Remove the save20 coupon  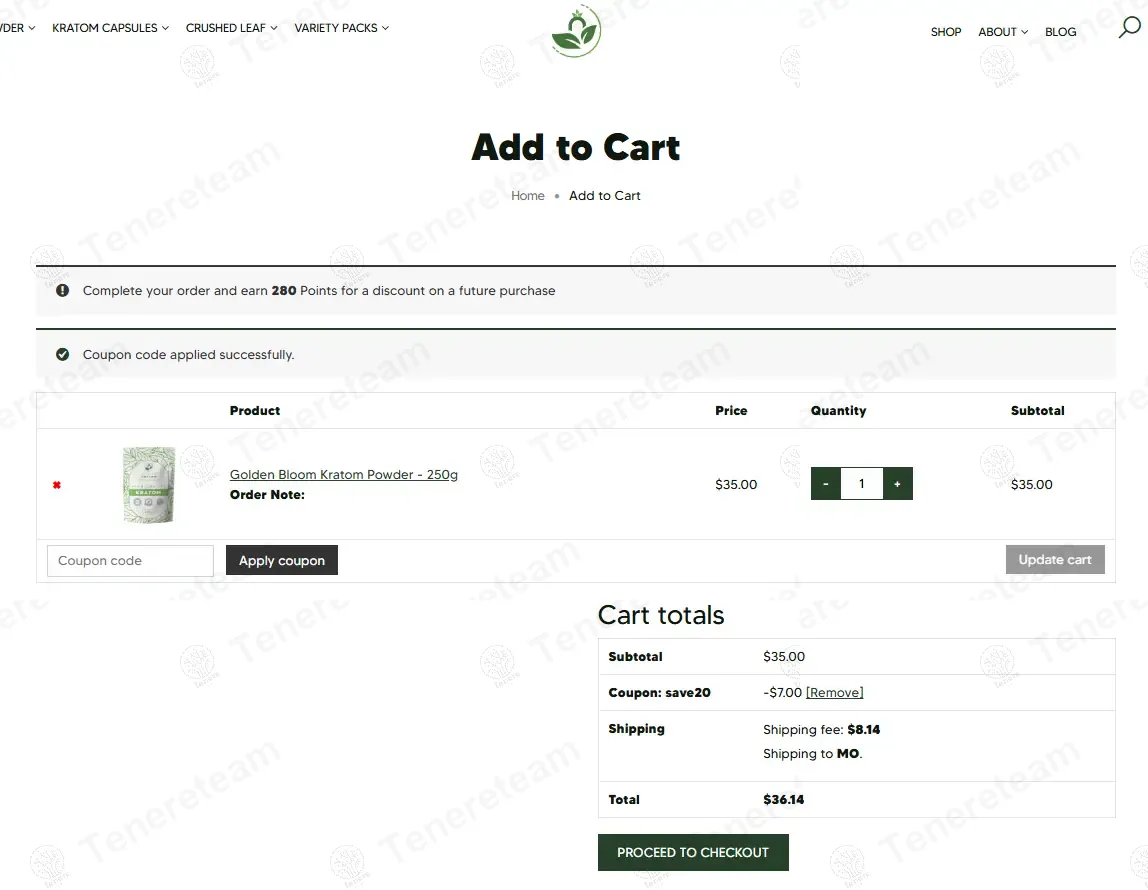click(834, 693)
